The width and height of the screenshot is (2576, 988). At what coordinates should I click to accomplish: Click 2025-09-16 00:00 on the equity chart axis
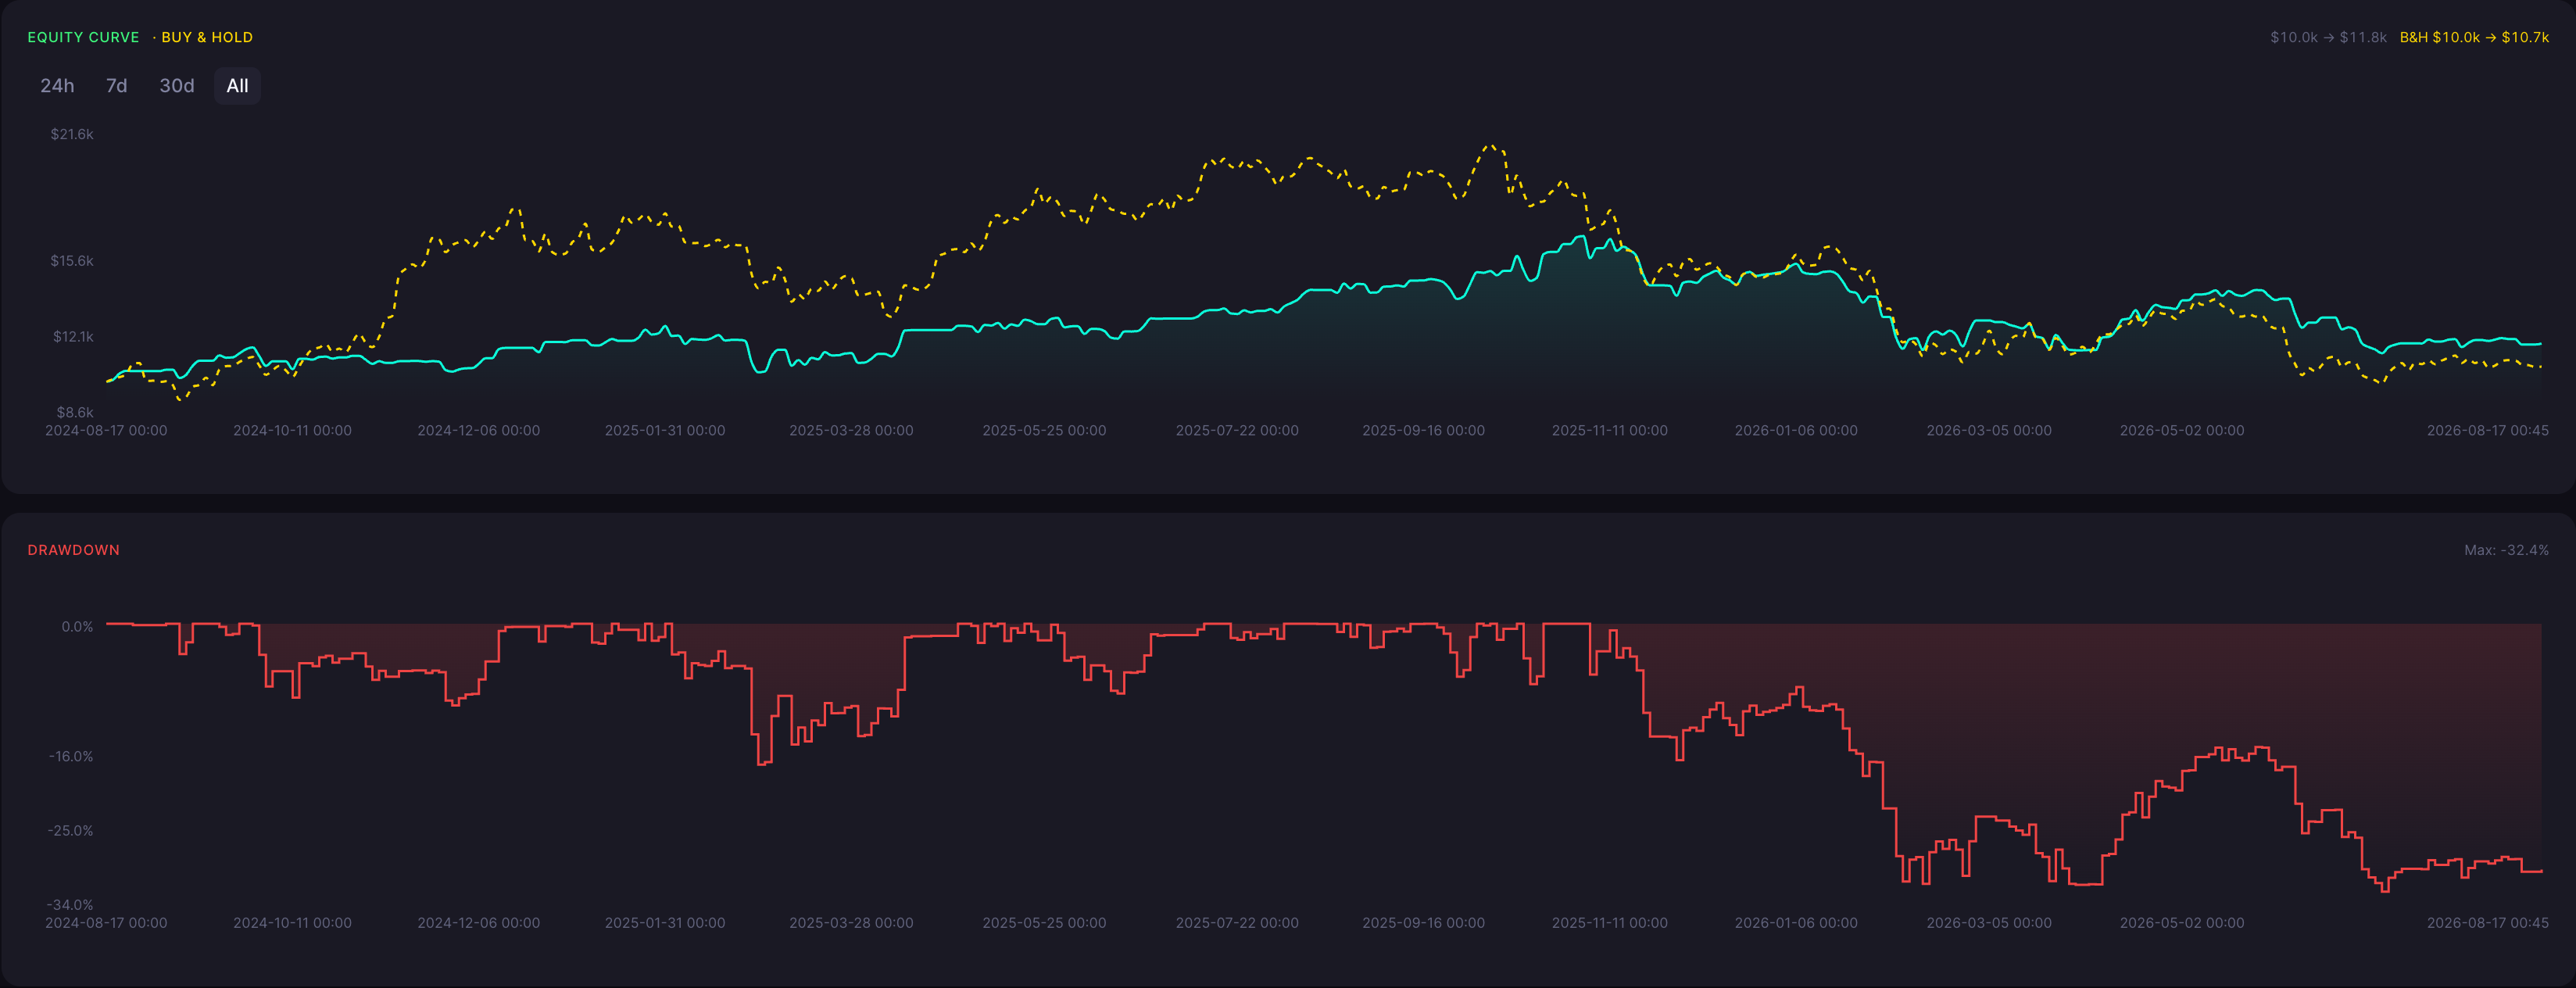[x=1423, y=431]
